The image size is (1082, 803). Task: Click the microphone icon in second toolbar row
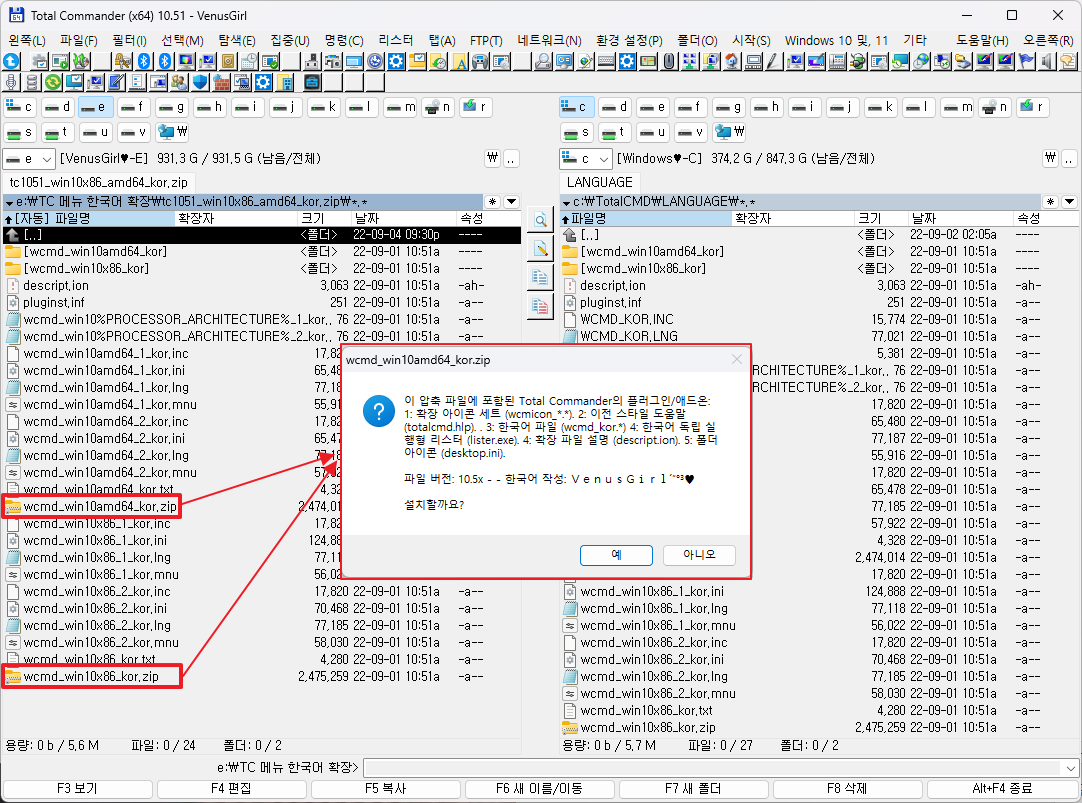[11, 83]
